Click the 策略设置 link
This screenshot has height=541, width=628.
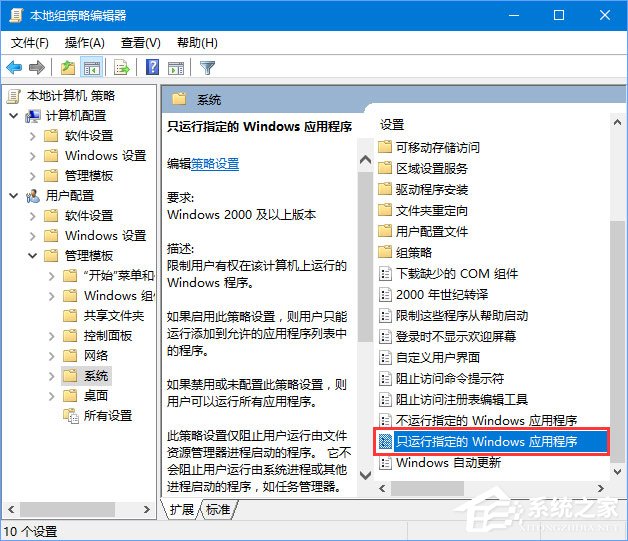click(x=215, y=164)
